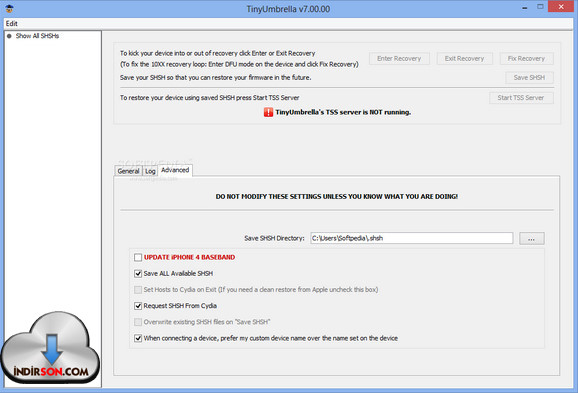Open the Edit menu
The height and width of the screenshot is (393, 578).
point(11,24)
